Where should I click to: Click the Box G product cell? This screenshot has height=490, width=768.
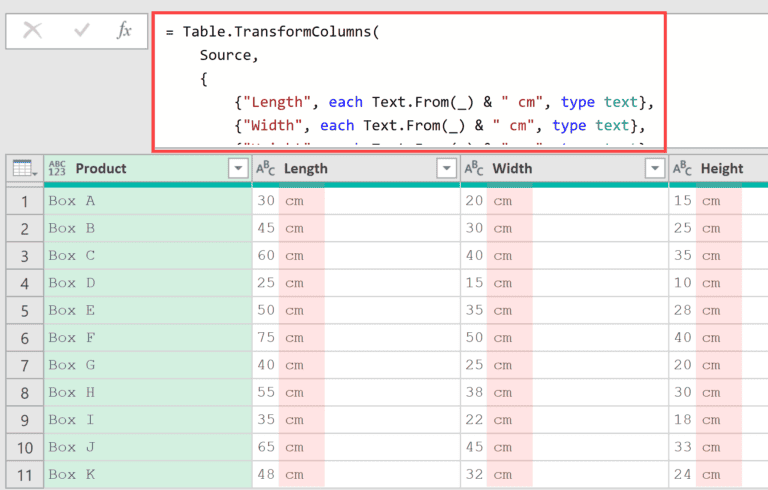point(147,366)
